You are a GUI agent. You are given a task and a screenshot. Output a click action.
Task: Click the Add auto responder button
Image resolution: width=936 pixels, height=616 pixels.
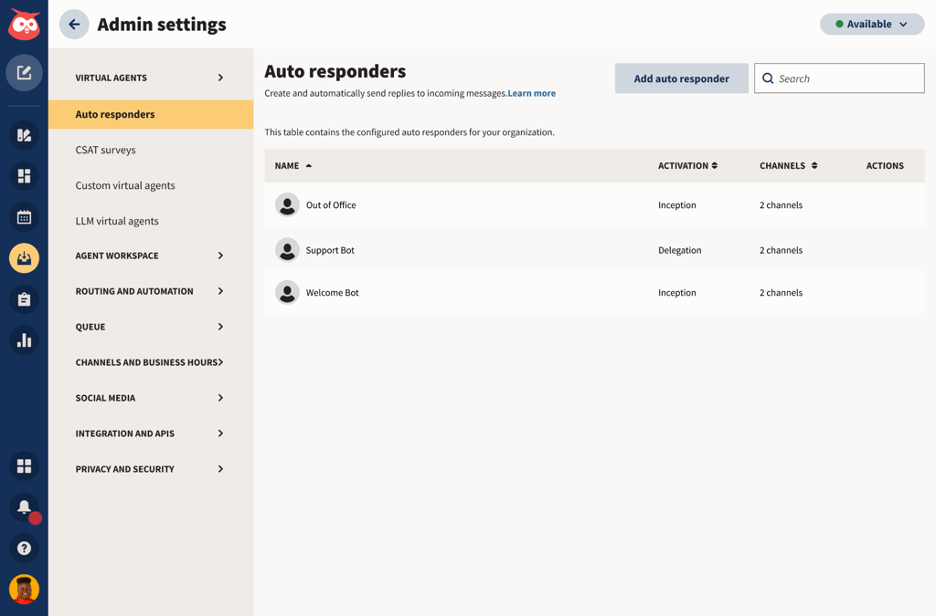click(681, 78)
